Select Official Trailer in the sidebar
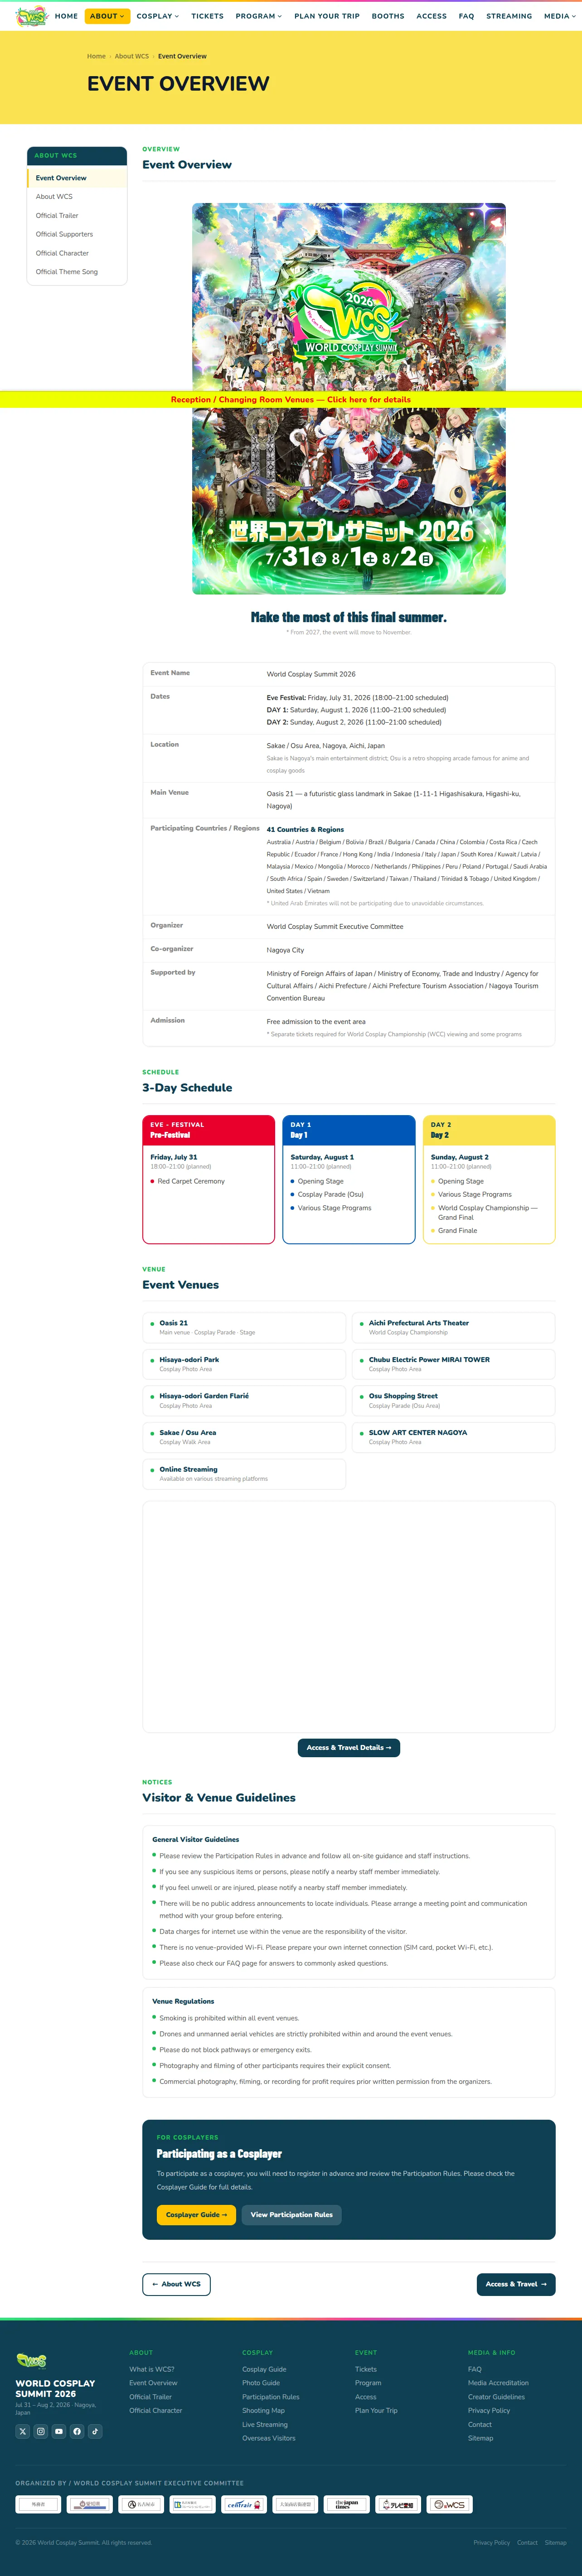This screenshot has height=2576, width=582. tap(77, 216)
